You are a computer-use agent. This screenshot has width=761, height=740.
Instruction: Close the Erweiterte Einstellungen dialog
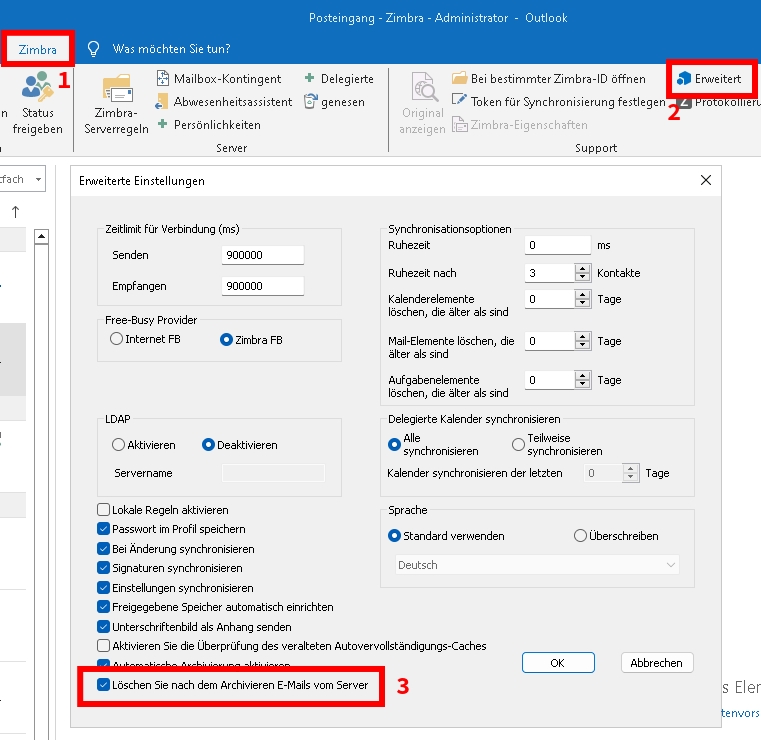706,181
